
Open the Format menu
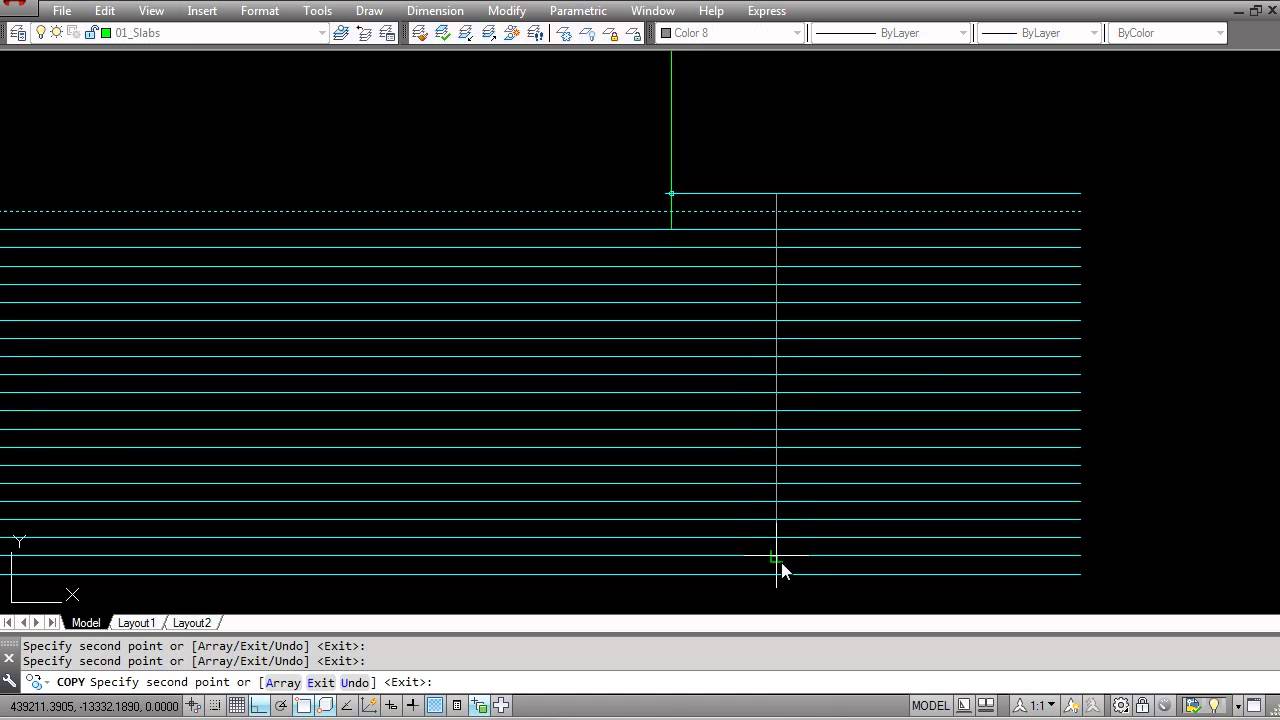[x=260, y=11]
